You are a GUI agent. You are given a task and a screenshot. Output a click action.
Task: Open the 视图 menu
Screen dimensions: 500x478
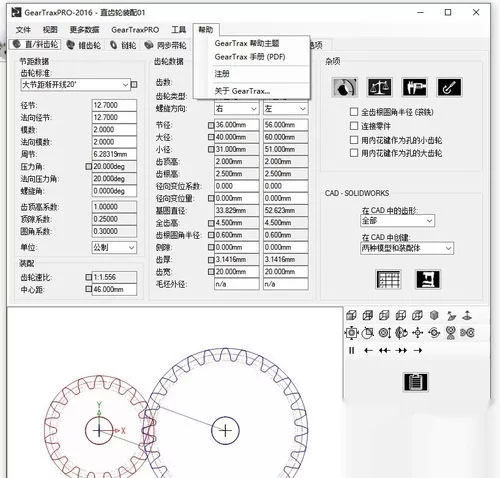pos(50,30)
